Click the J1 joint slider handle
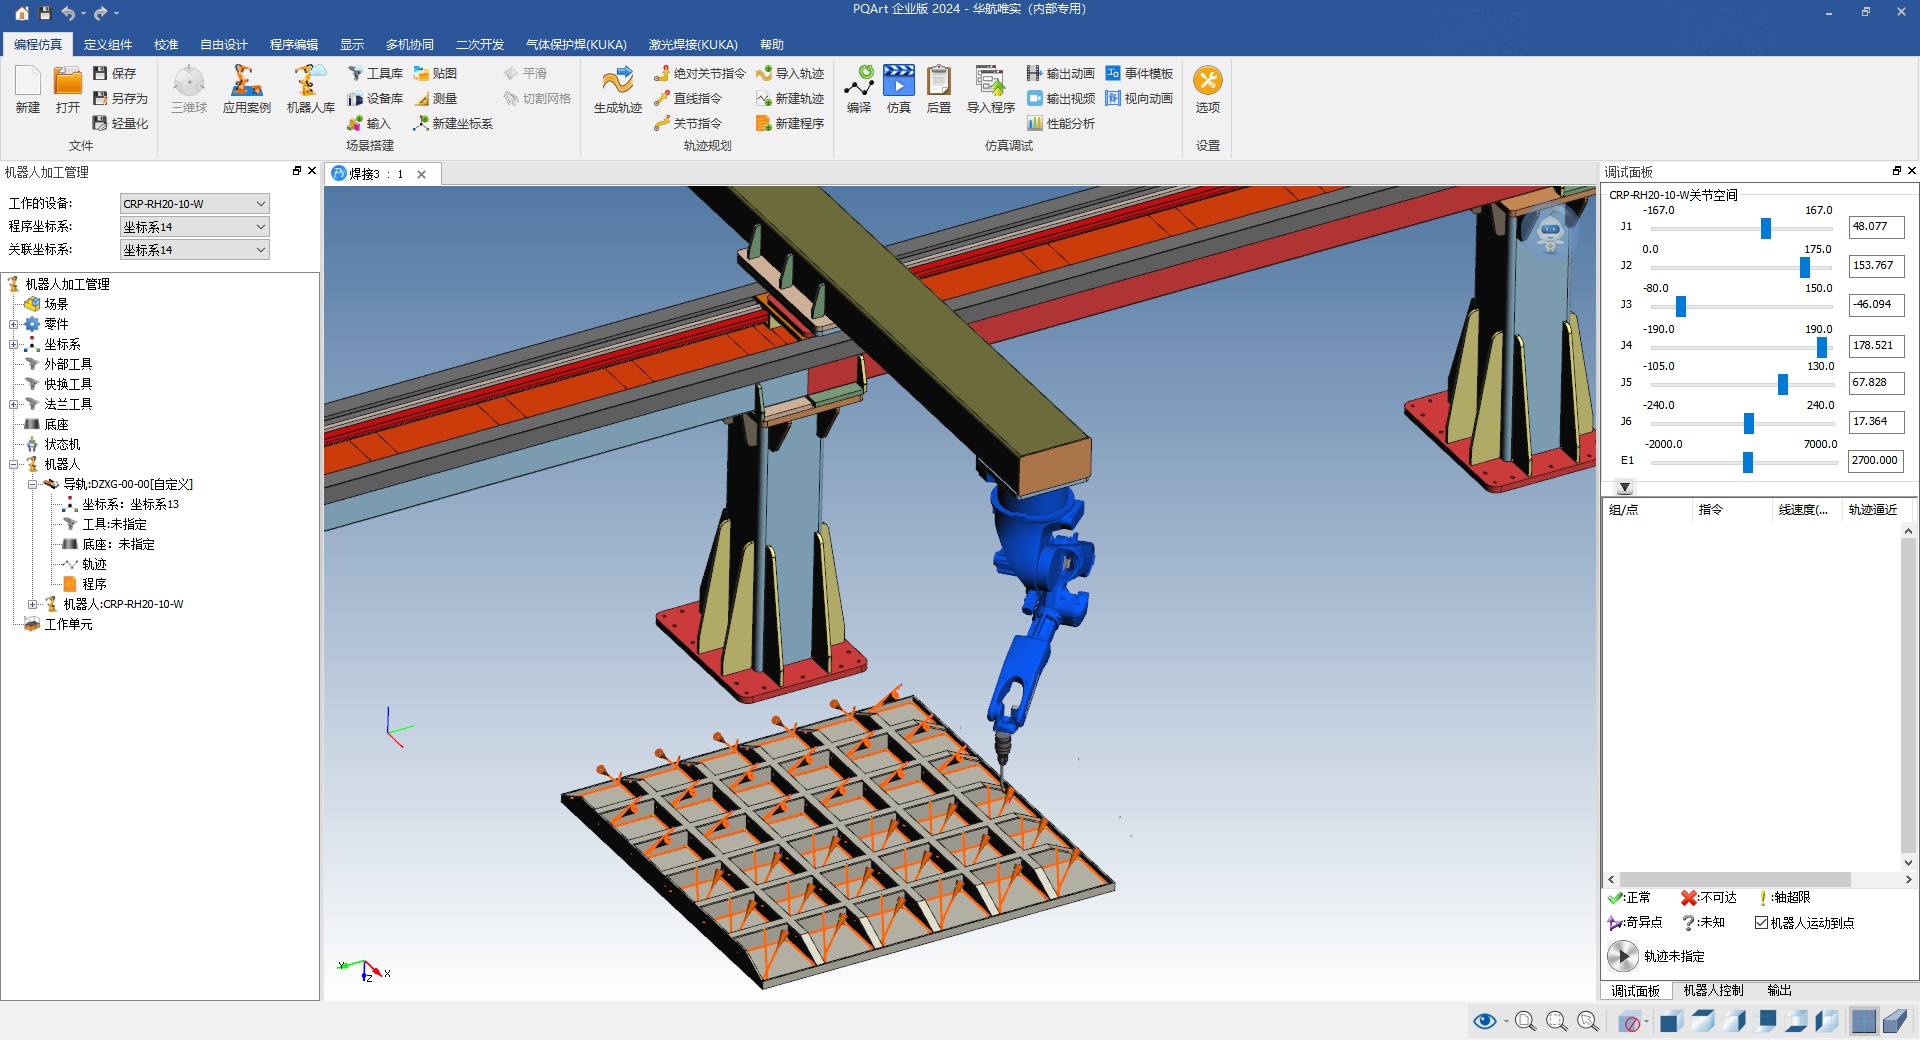 coord(1766,228)
